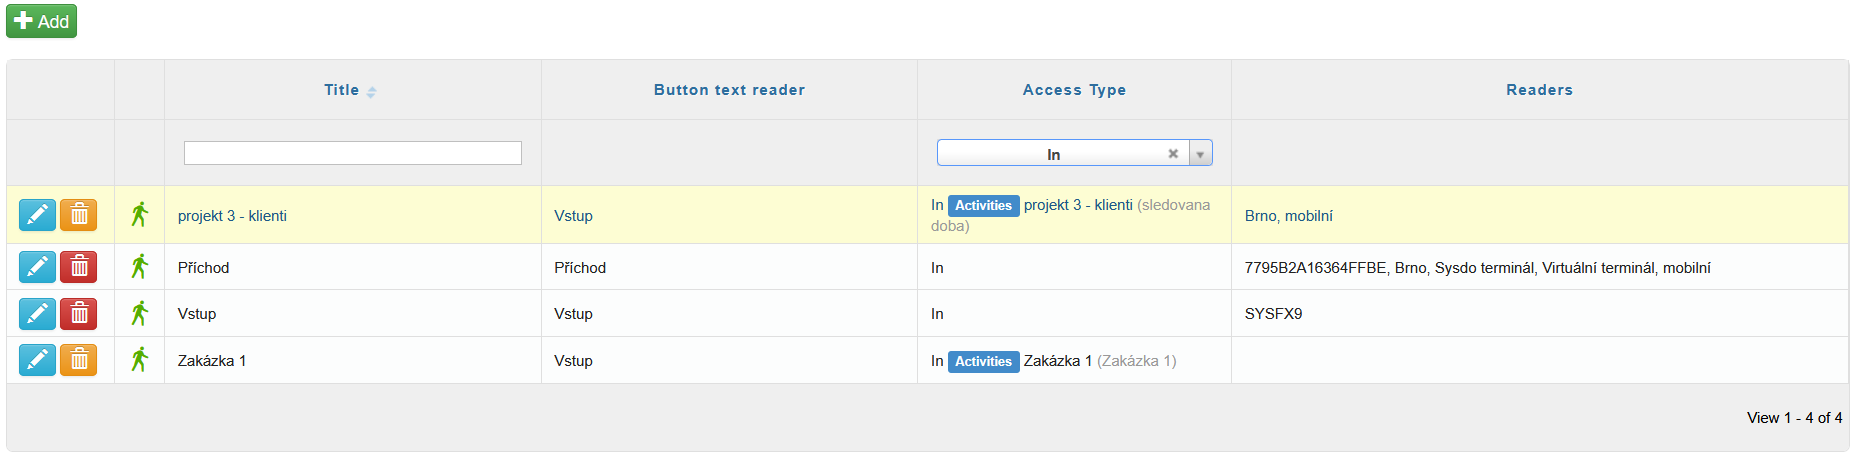The height and width of the screenshot is (456, 1851).
Task: Open the projekt 3 - klienti link
Action: 232,216
